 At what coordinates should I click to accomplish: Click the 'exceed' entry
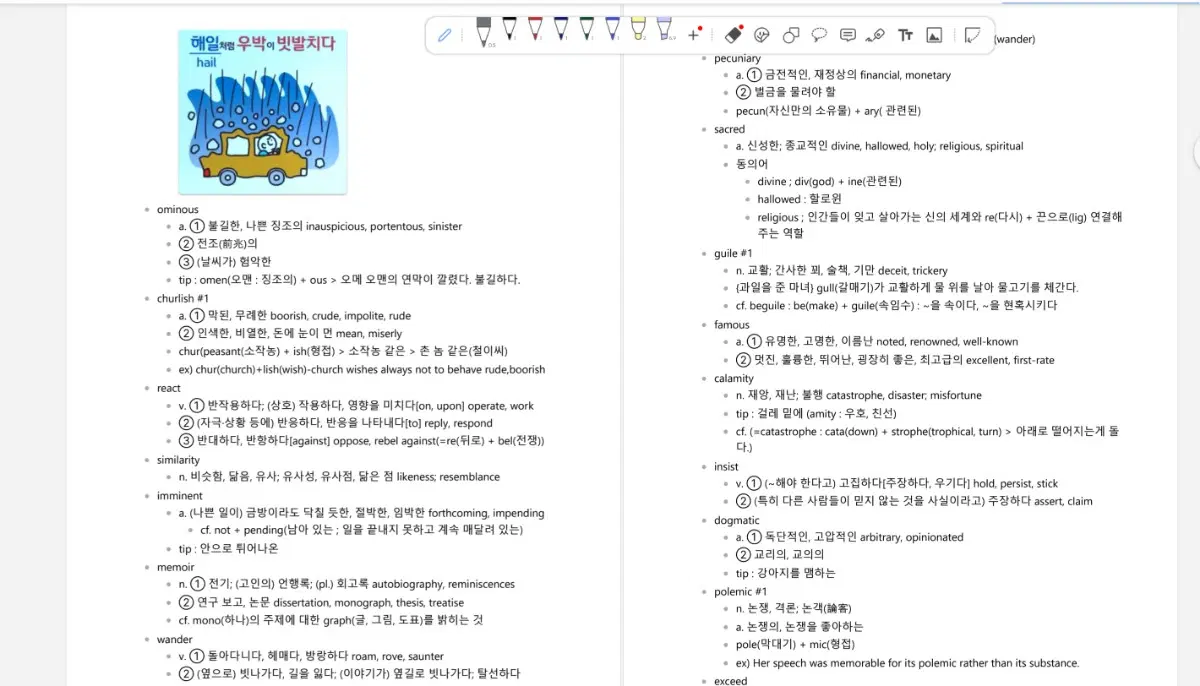[731, 681]
